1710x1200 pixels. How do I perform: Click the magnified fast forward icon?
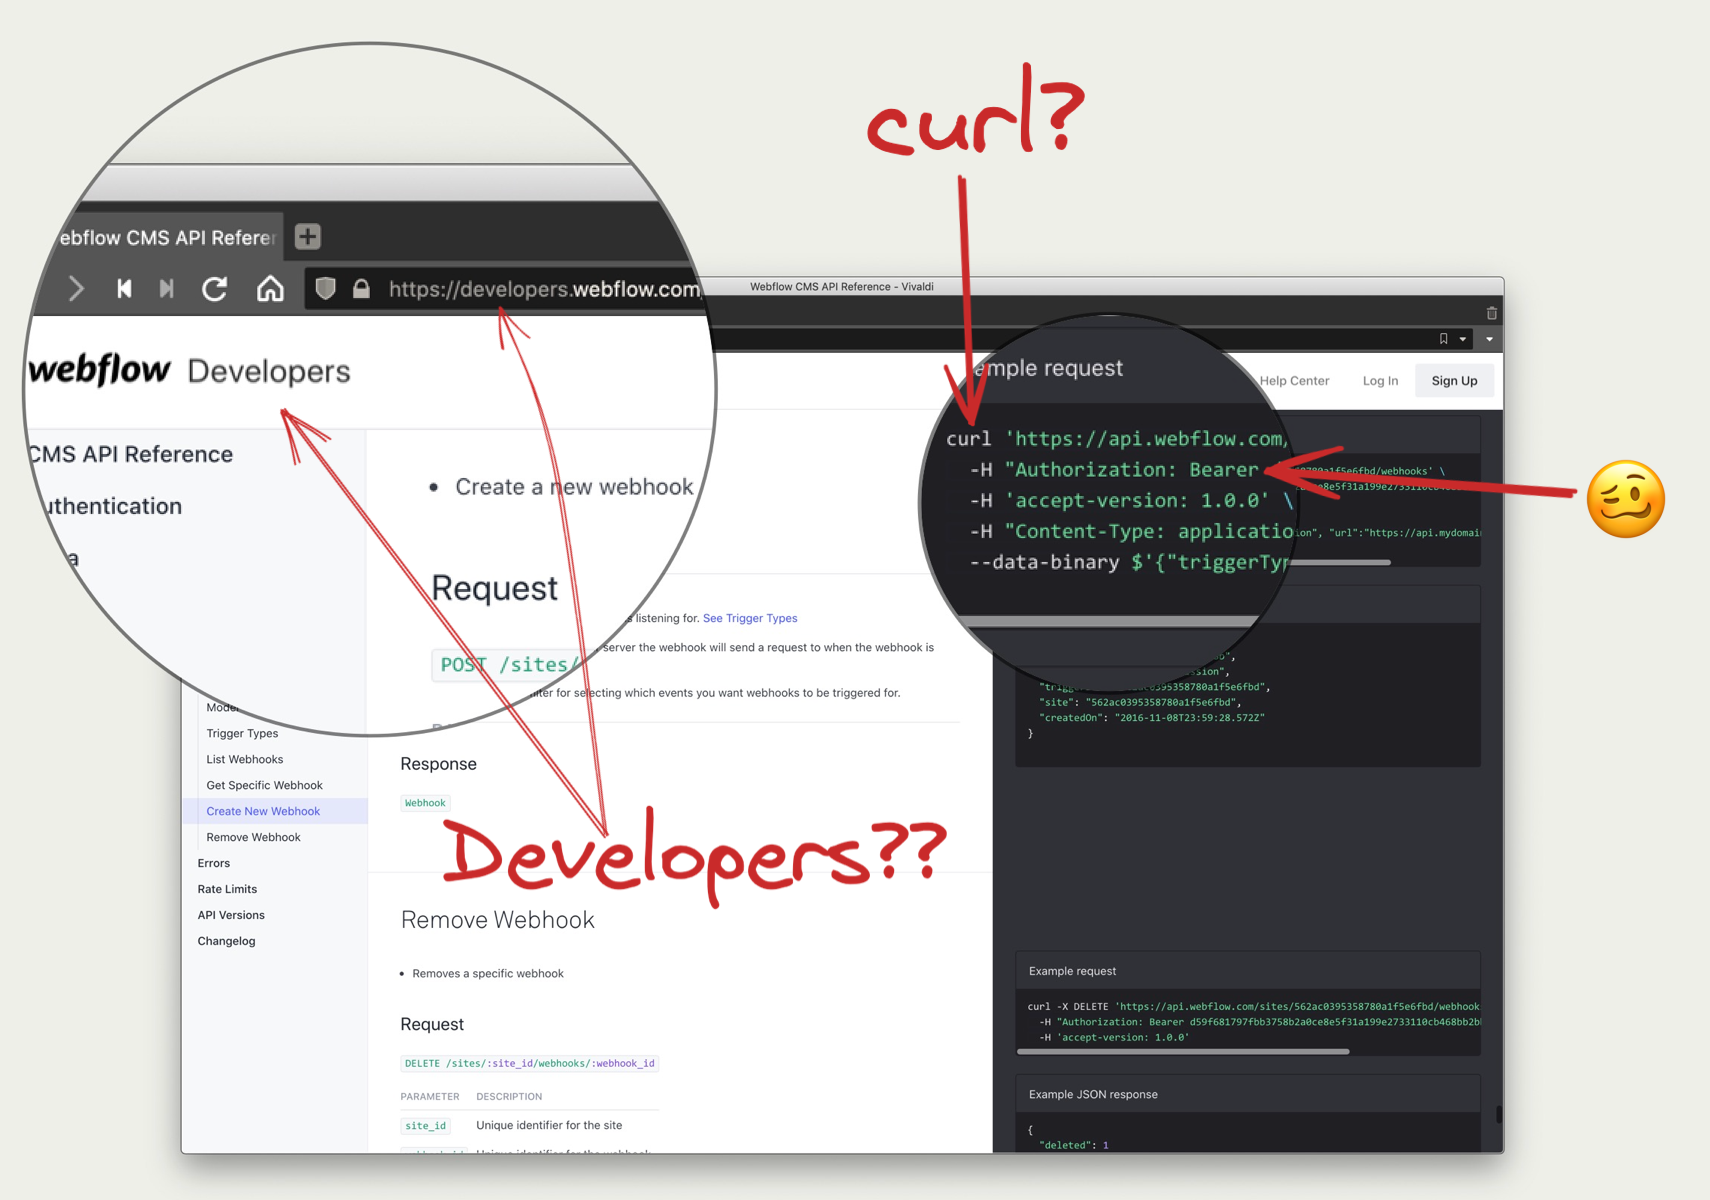coord(167,289)
